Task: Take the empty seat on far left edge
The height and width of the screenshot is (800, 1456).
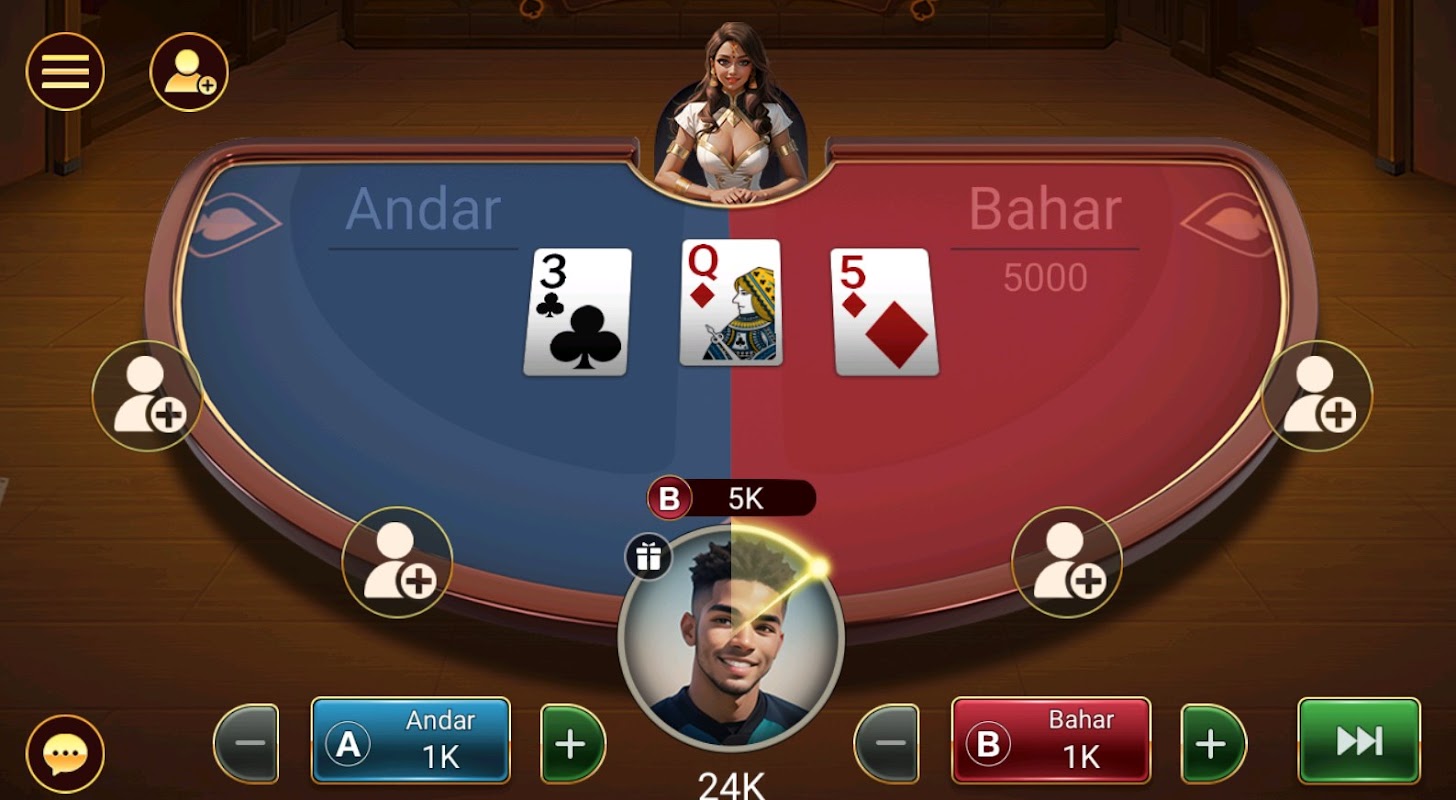Action: [x=148, y=396]
